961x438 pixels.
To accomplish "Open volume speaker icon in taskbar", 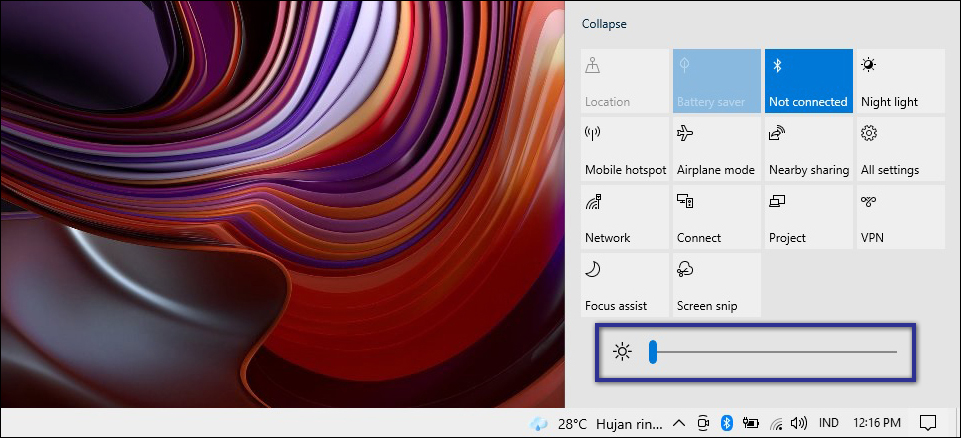I will pyautogui.click(x=798, y=423).
